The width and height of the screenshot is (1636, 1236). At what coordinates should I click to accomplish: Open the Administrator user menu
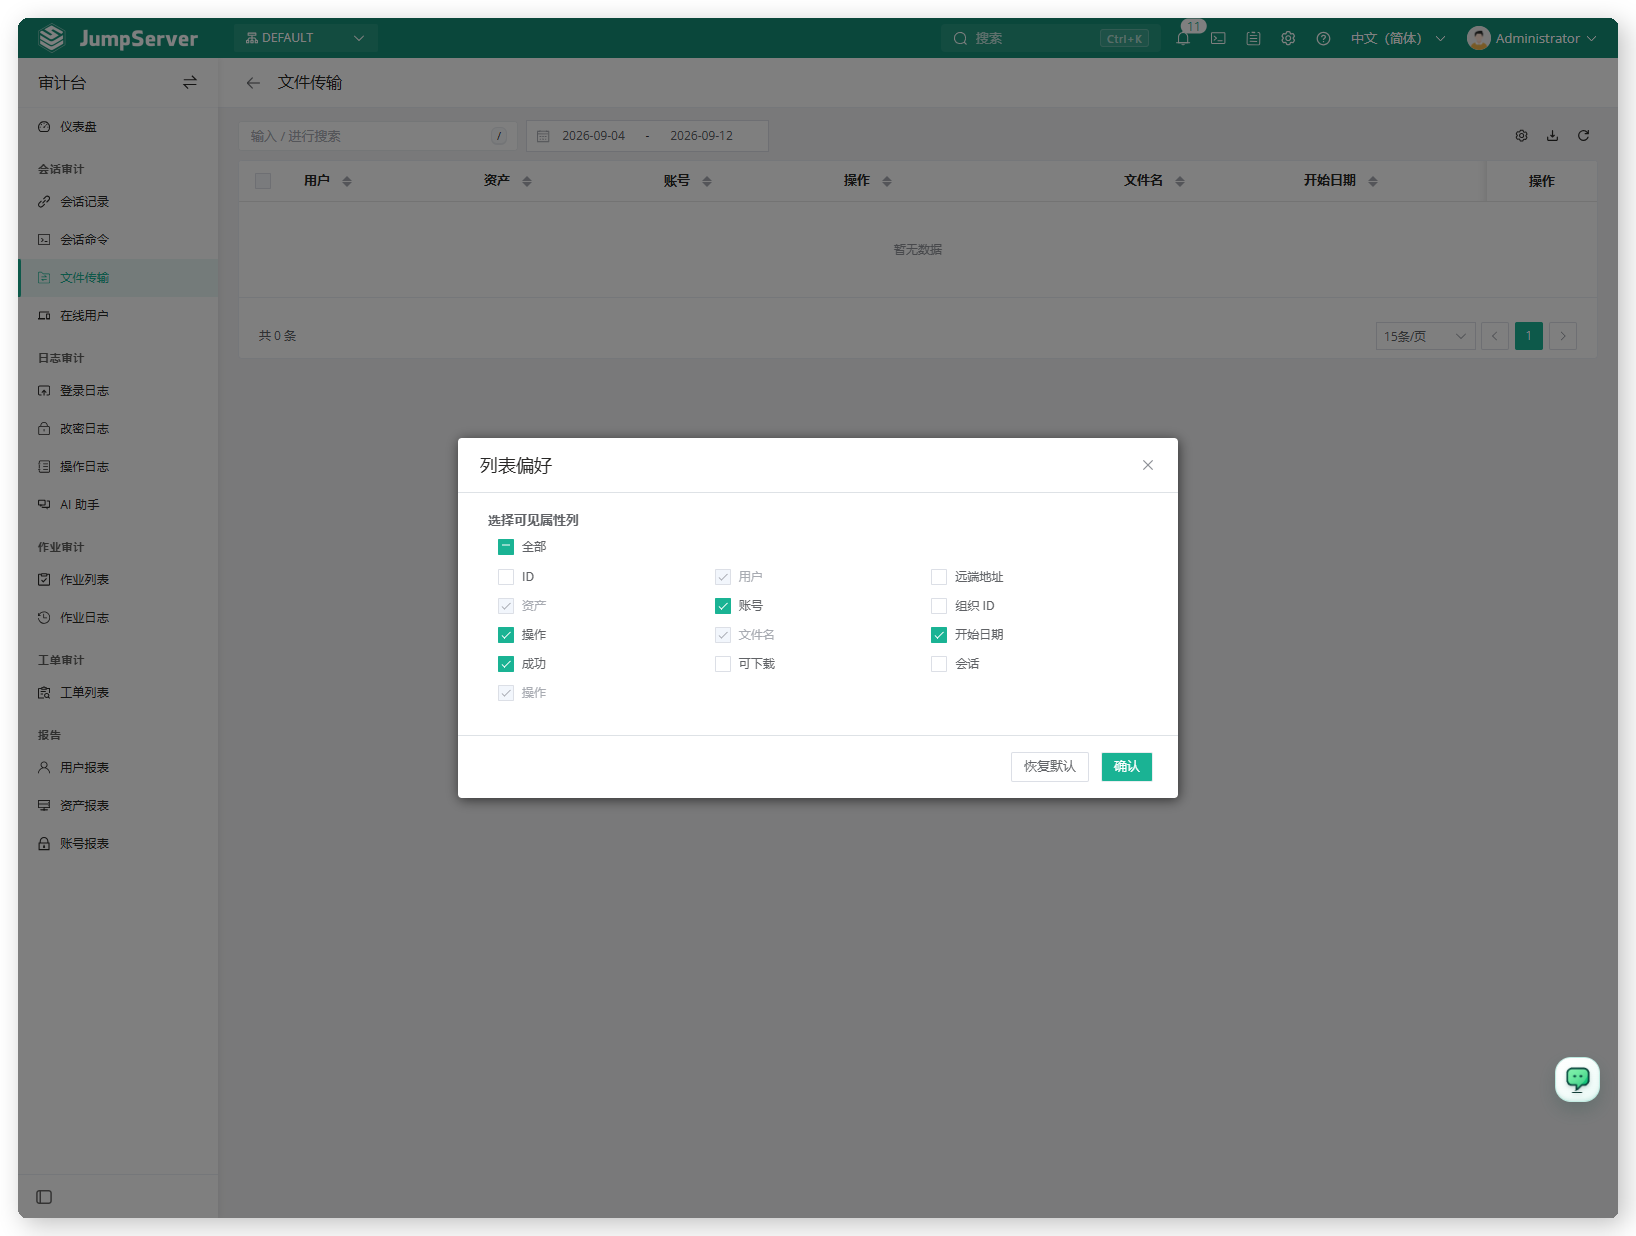click(x=1531, y=38)
